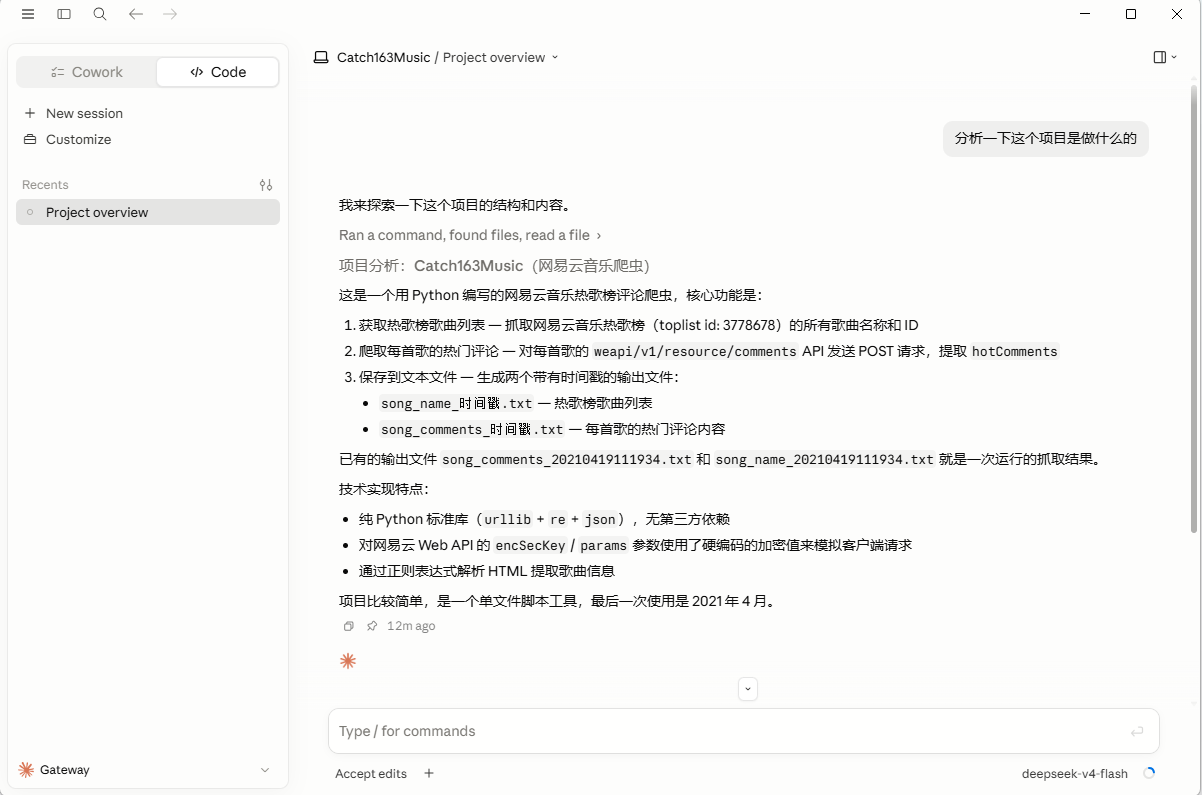Click the user message bubble '分析一下这个项目是做什么的'
The image size is (1202, 795).
(x=1046, y=139)
